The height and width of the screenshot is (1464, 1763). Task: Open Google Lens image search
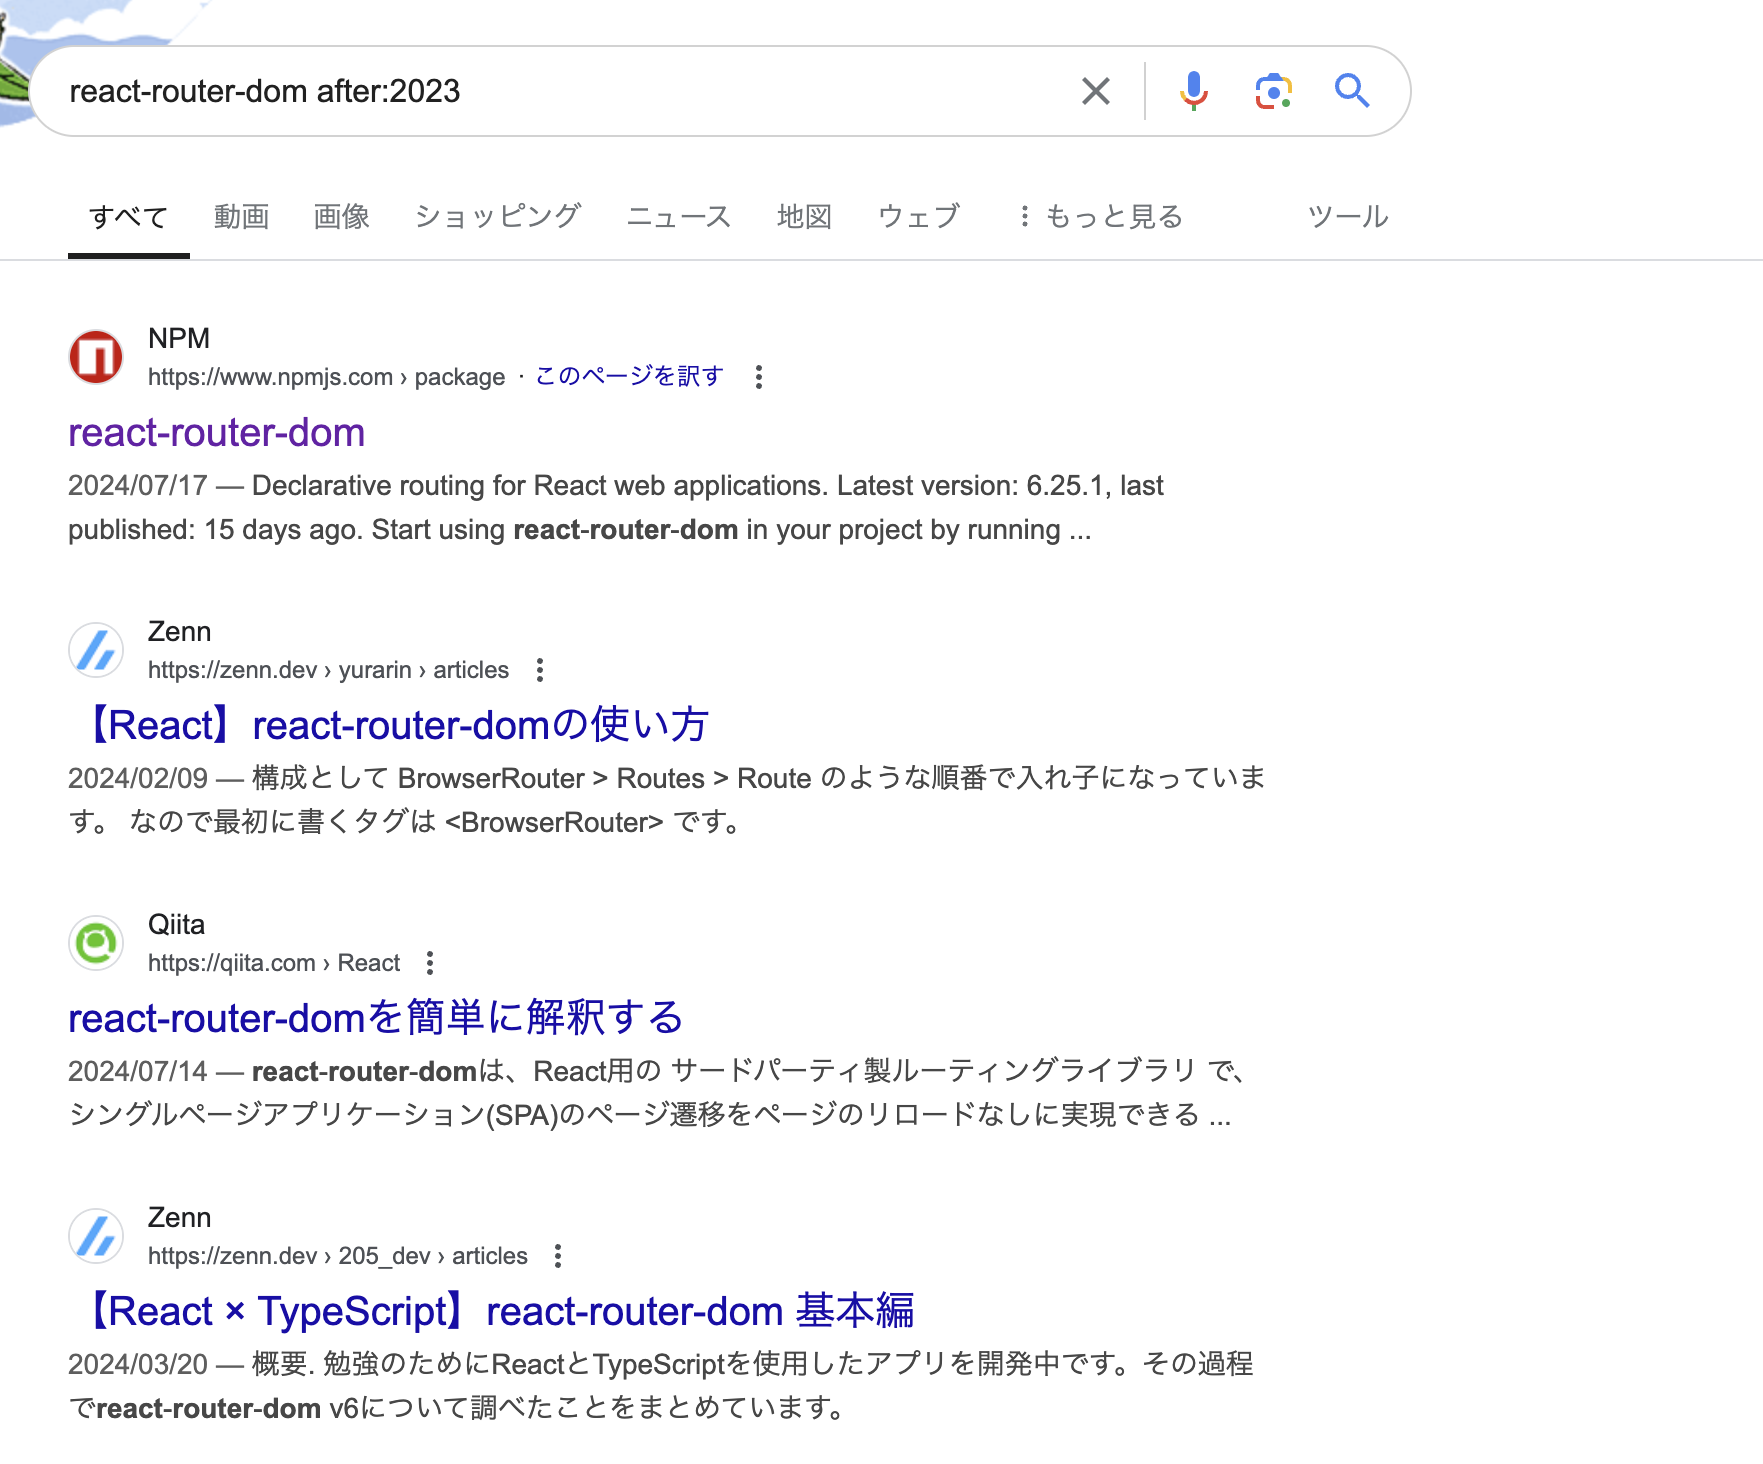pos(1272,91)
